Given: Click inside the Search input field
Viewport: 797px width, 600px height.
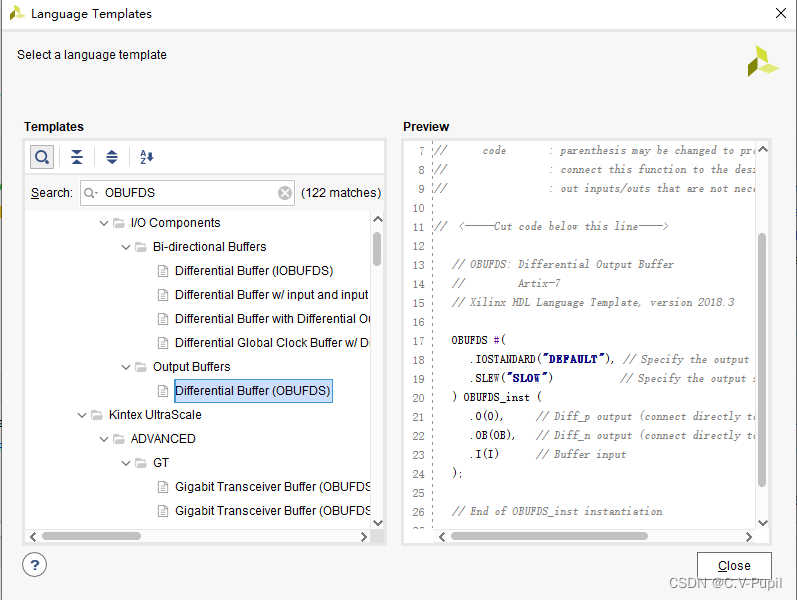Looking at the screenshot, I should click(188, 193).
